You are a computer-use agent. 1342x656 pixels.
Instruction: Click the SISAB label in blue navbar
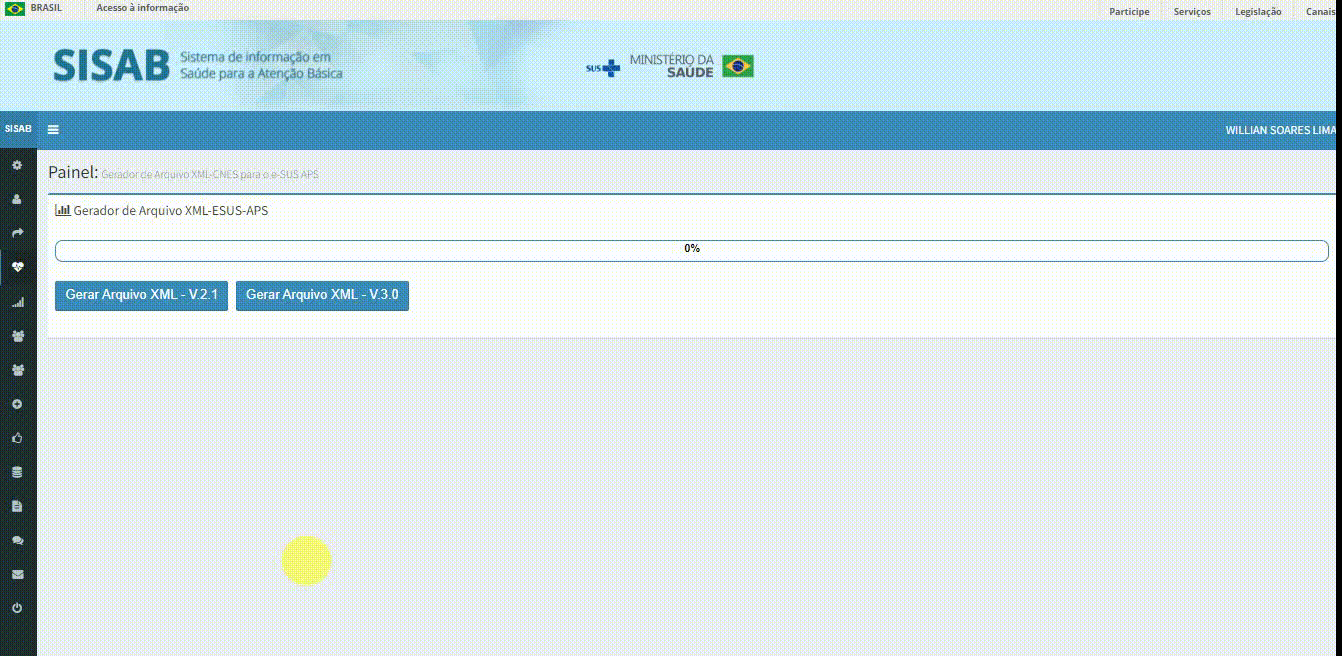click(x=18, y=129)
